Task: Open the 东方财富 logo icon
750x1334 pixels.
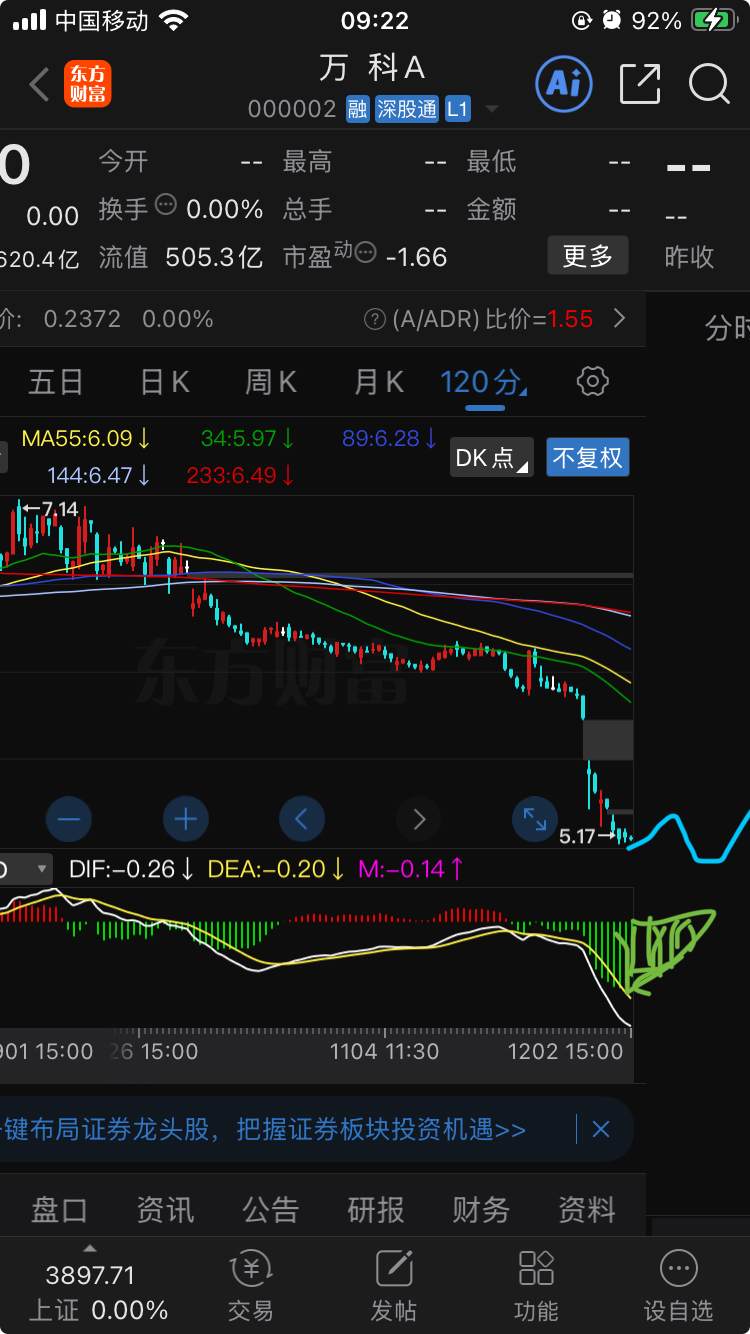Action: [88, 84]
